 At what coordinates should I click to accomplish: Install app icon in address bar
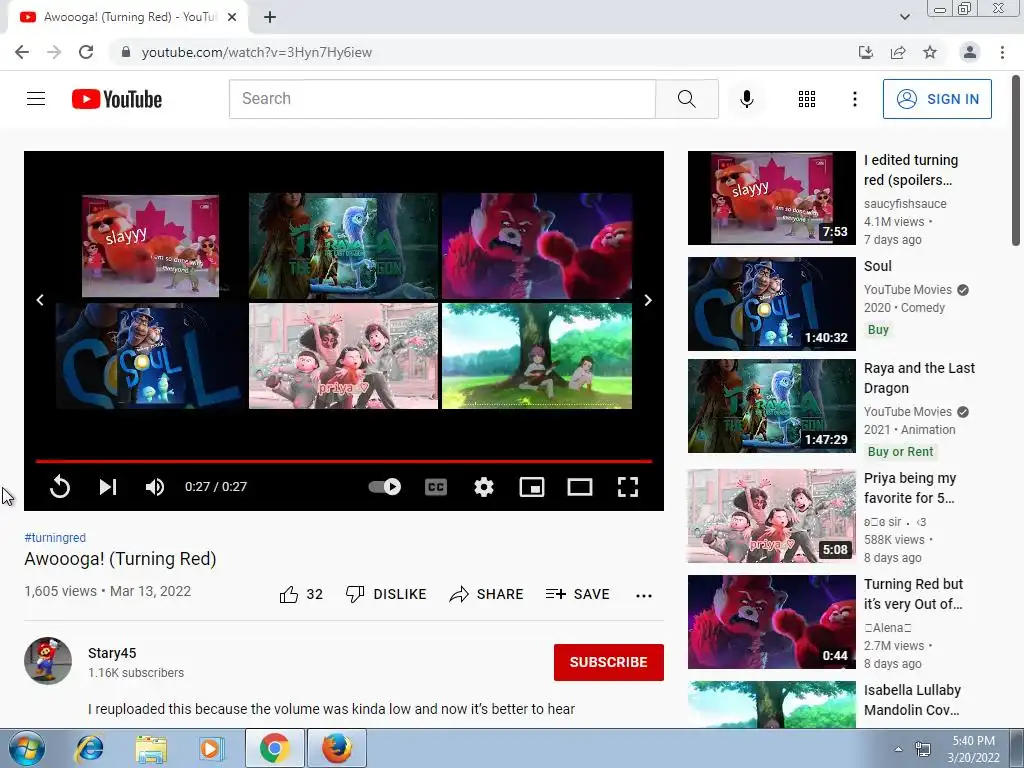[866, 52]
